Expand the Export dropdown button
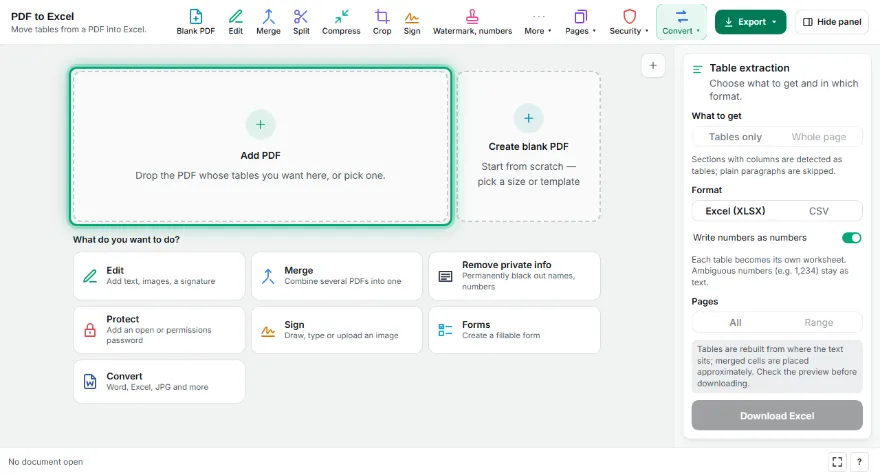Viewport: 880px width, 475px height. click(750, 22)
